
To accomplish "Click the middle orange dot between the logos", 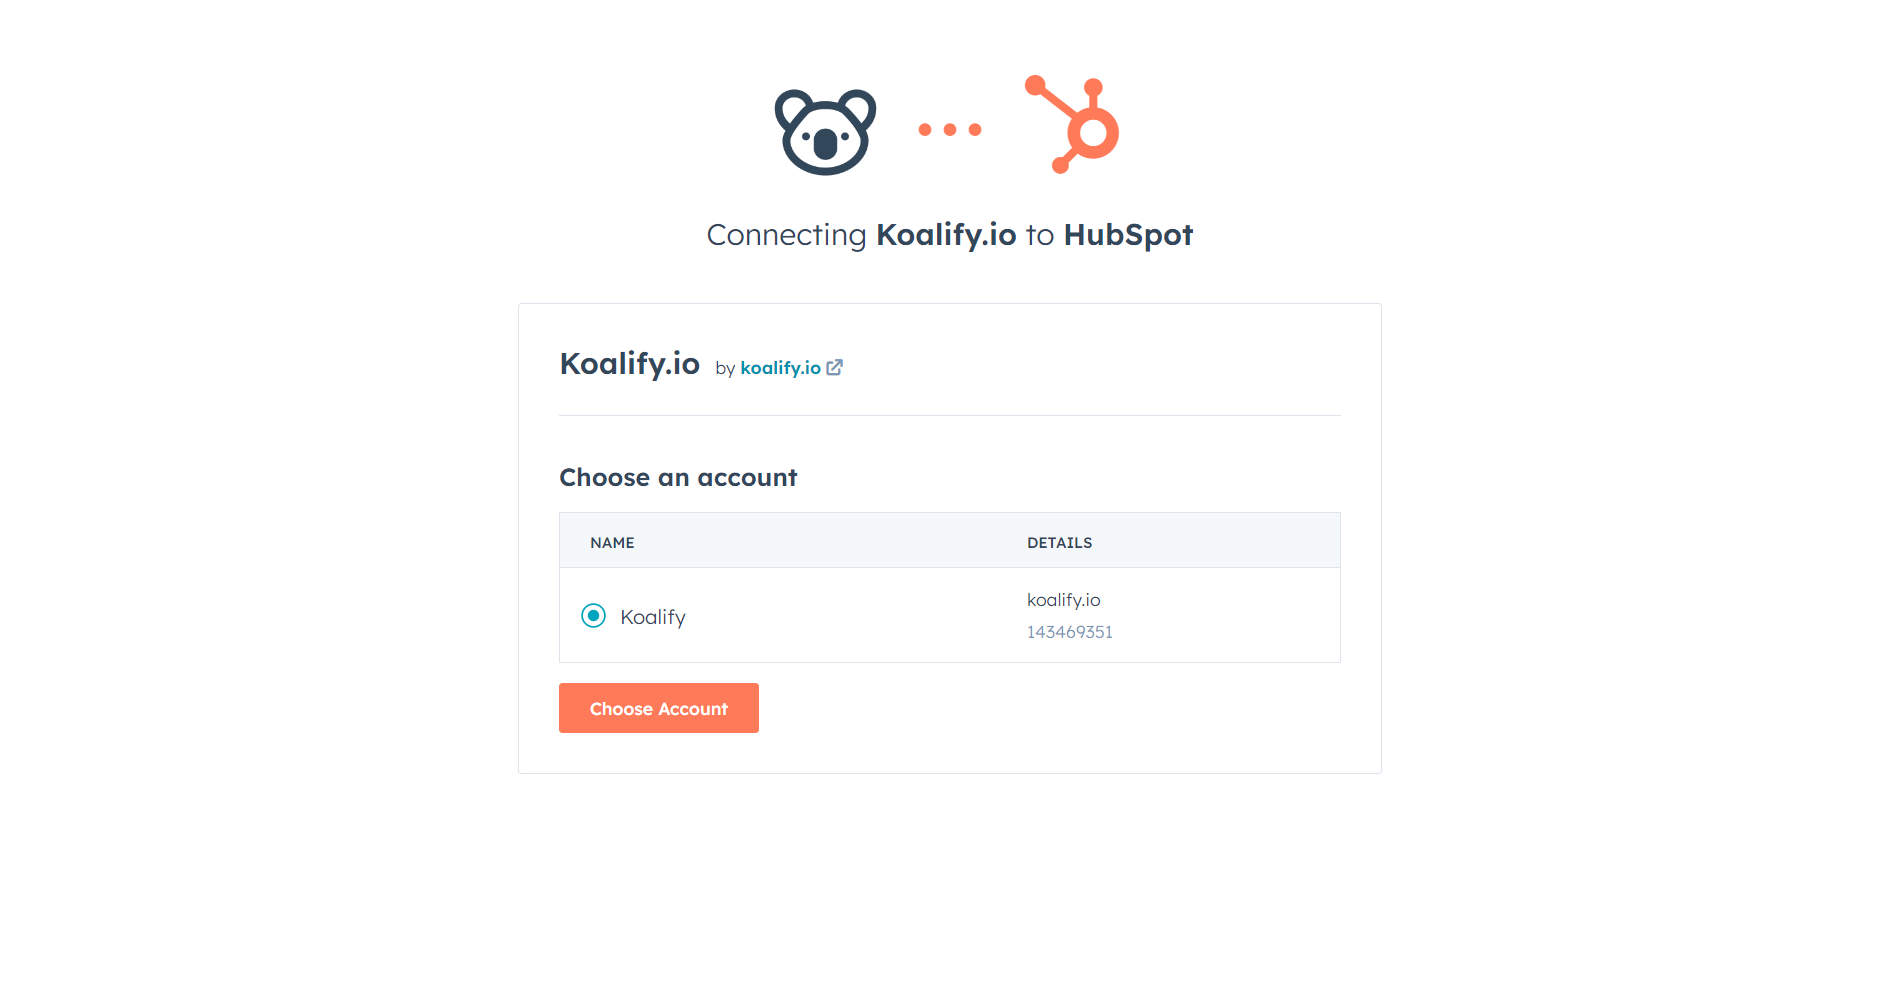I will pos(948,128).
